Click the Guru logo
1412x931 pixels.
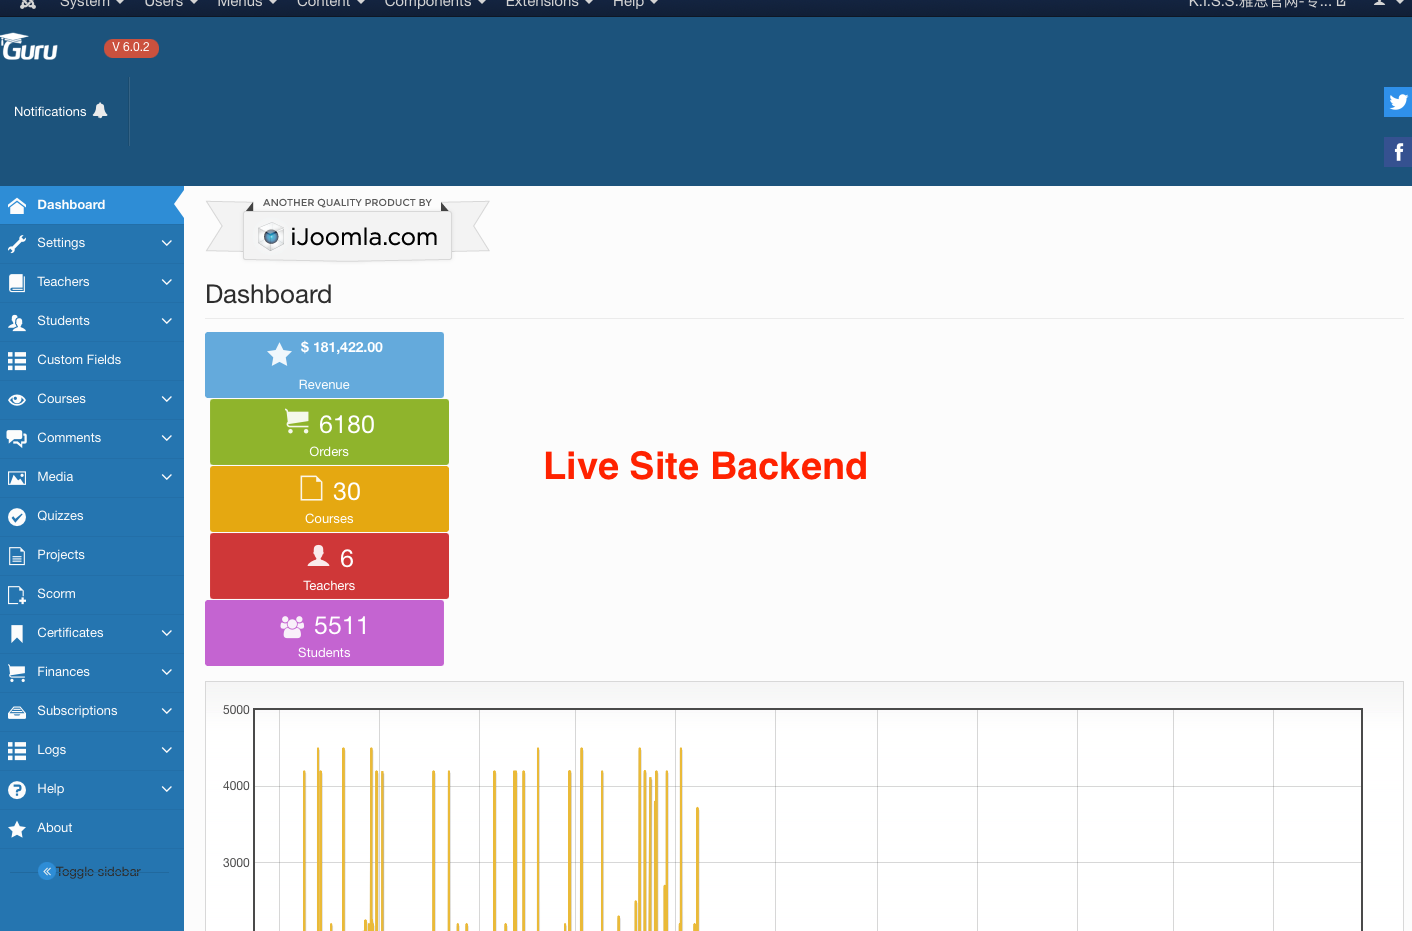click(x=29, y=48)
